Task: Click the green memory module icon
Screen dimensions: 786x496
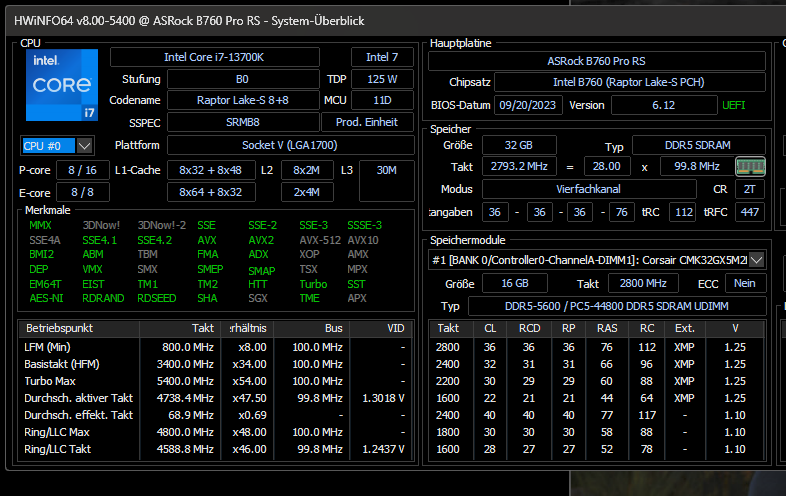Action: click(x=750, y=167)
